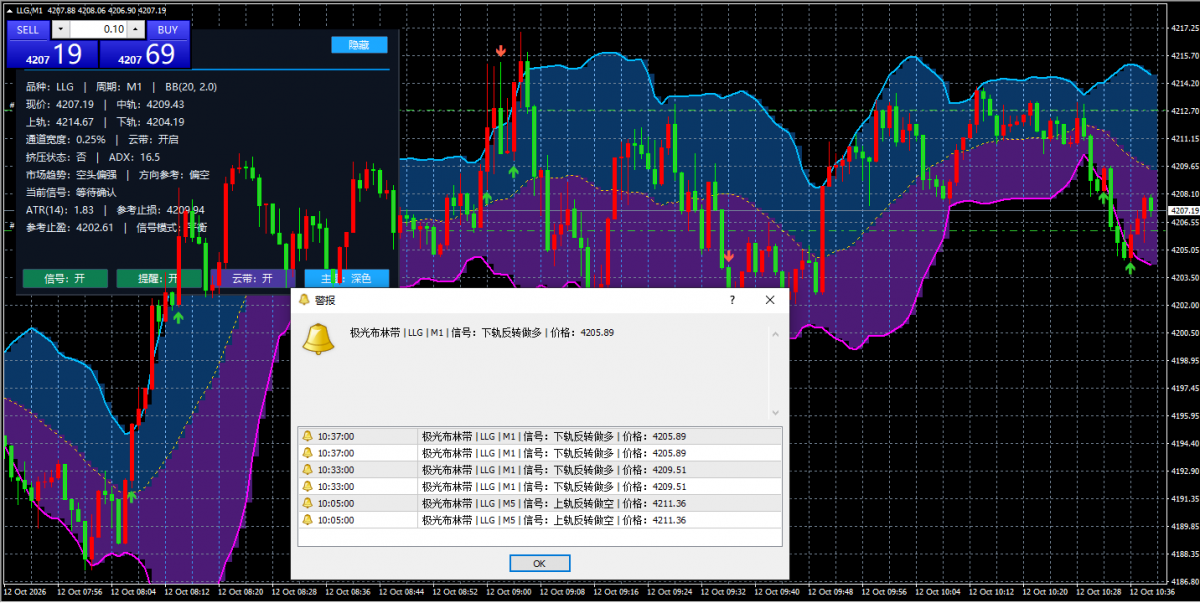
Task: Click the ATR(14): 1.83 value
Action: pos(60,210)
